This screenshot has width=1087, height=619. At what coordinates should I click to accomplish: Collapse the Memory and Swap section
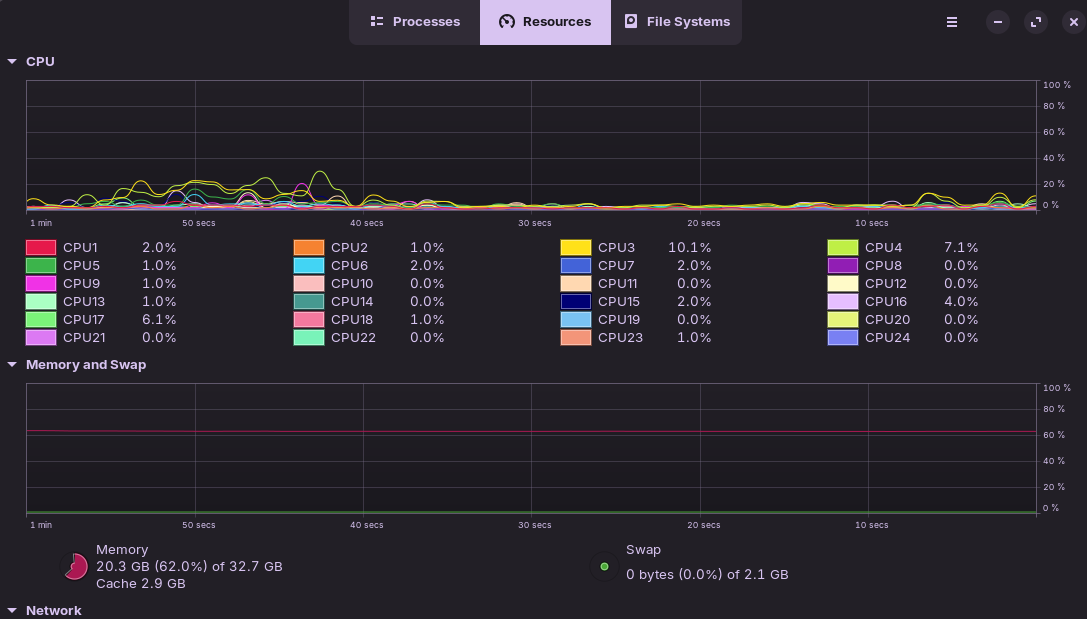coord(12,365)
